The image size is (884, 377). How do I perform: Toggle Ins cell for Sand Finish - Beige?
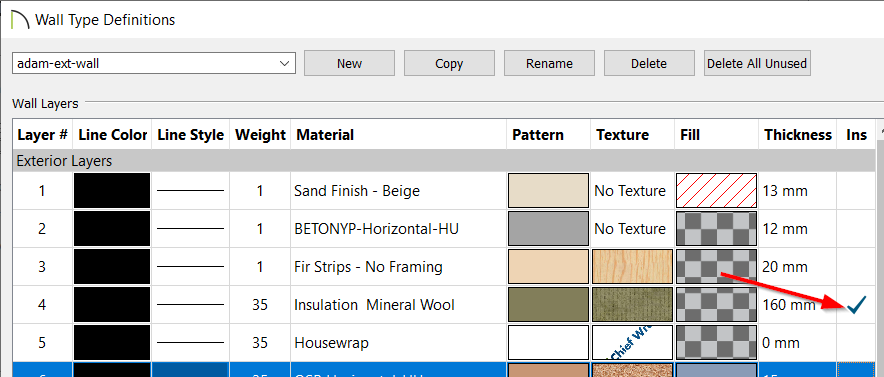coord(856,191)
